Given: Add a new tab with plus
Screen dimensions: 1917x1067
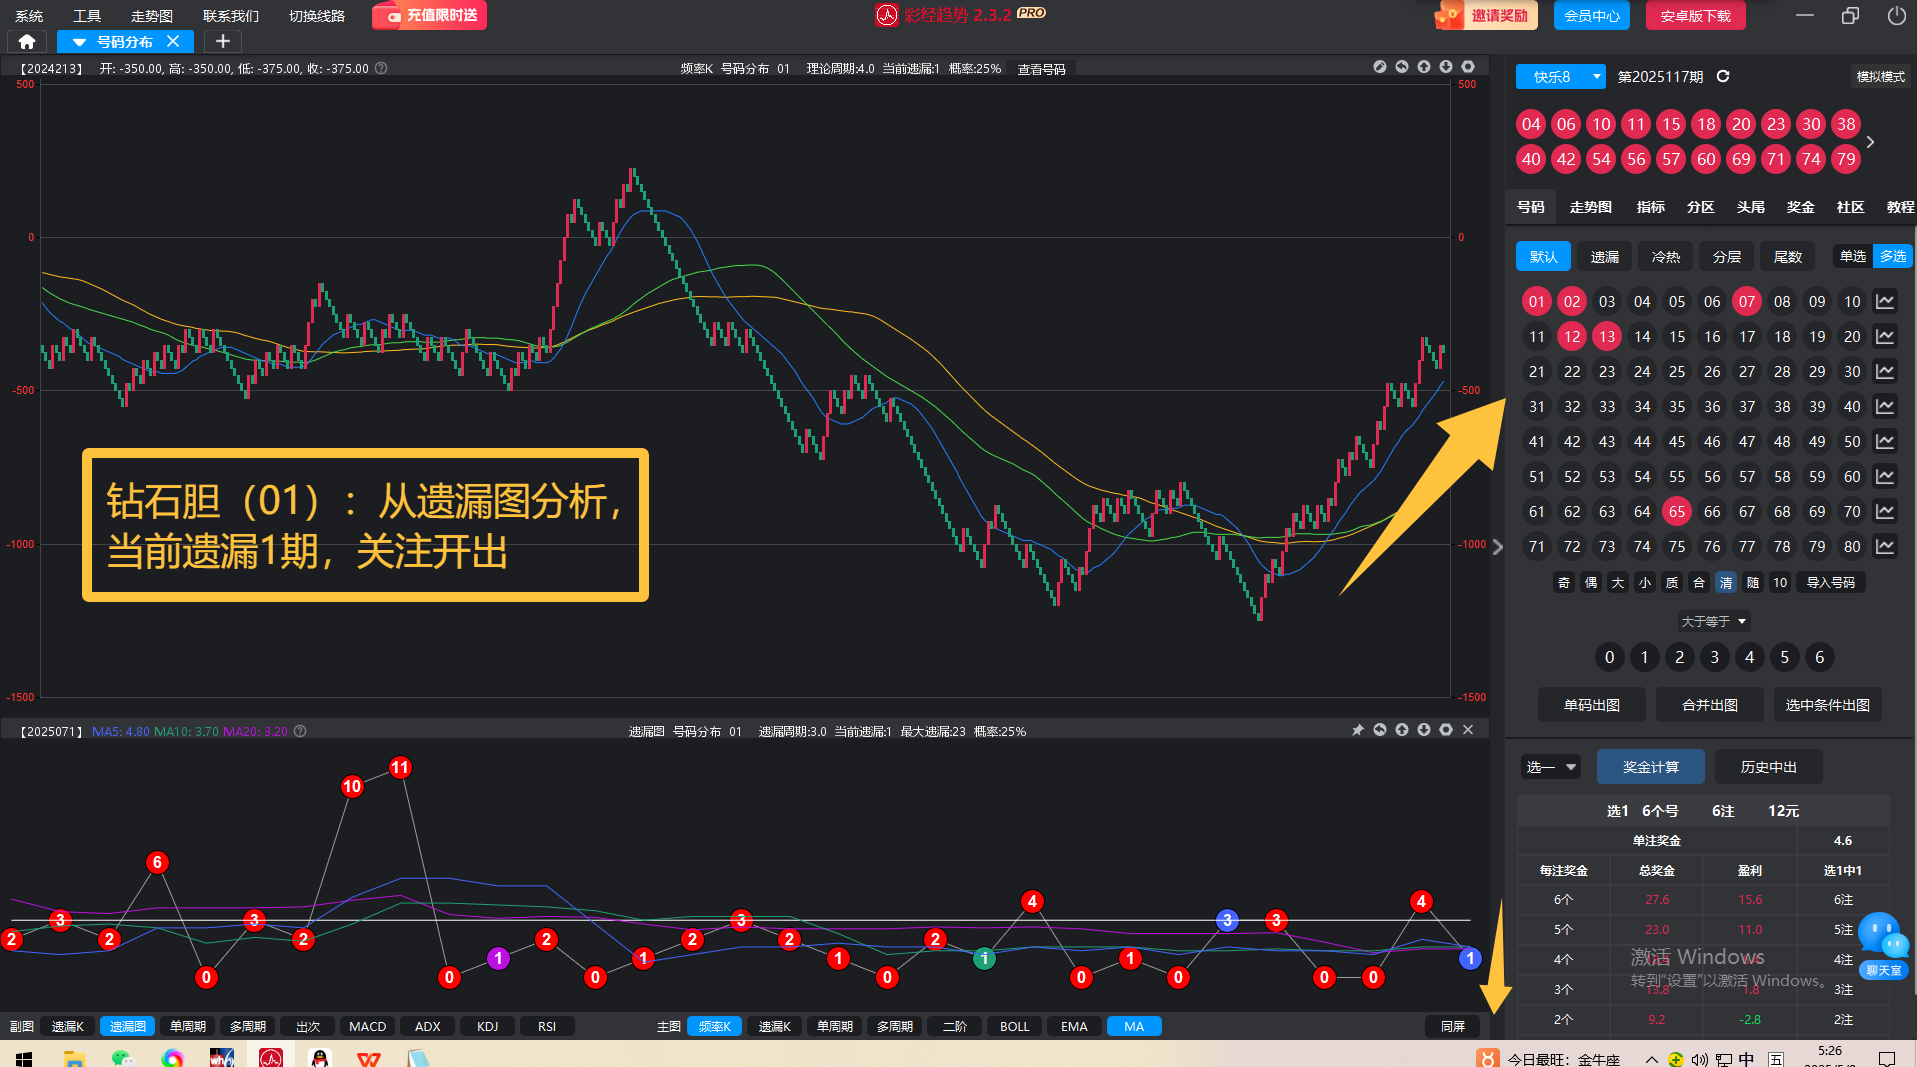Looking at the screenshot, I should 223,42.
